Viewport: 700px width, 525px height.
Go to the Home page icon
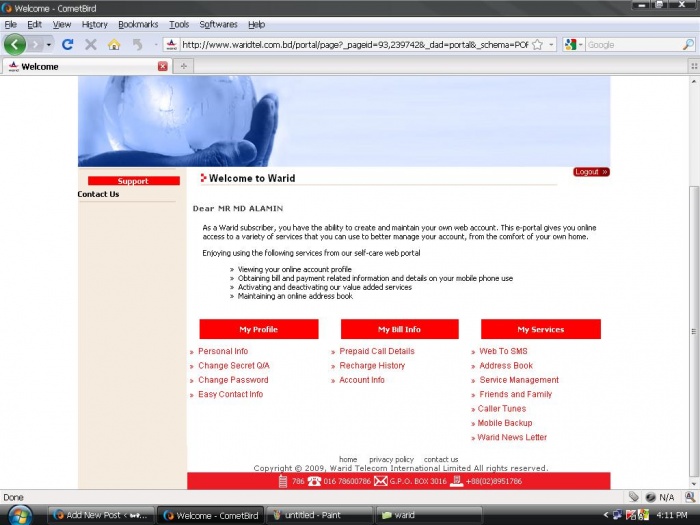click(114, 44)
